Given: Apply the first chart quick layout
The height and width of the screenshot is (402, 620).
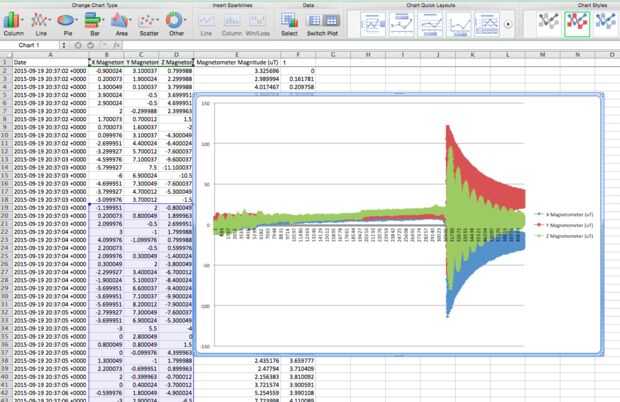Looking at the screenshot, I should [373, 24].
